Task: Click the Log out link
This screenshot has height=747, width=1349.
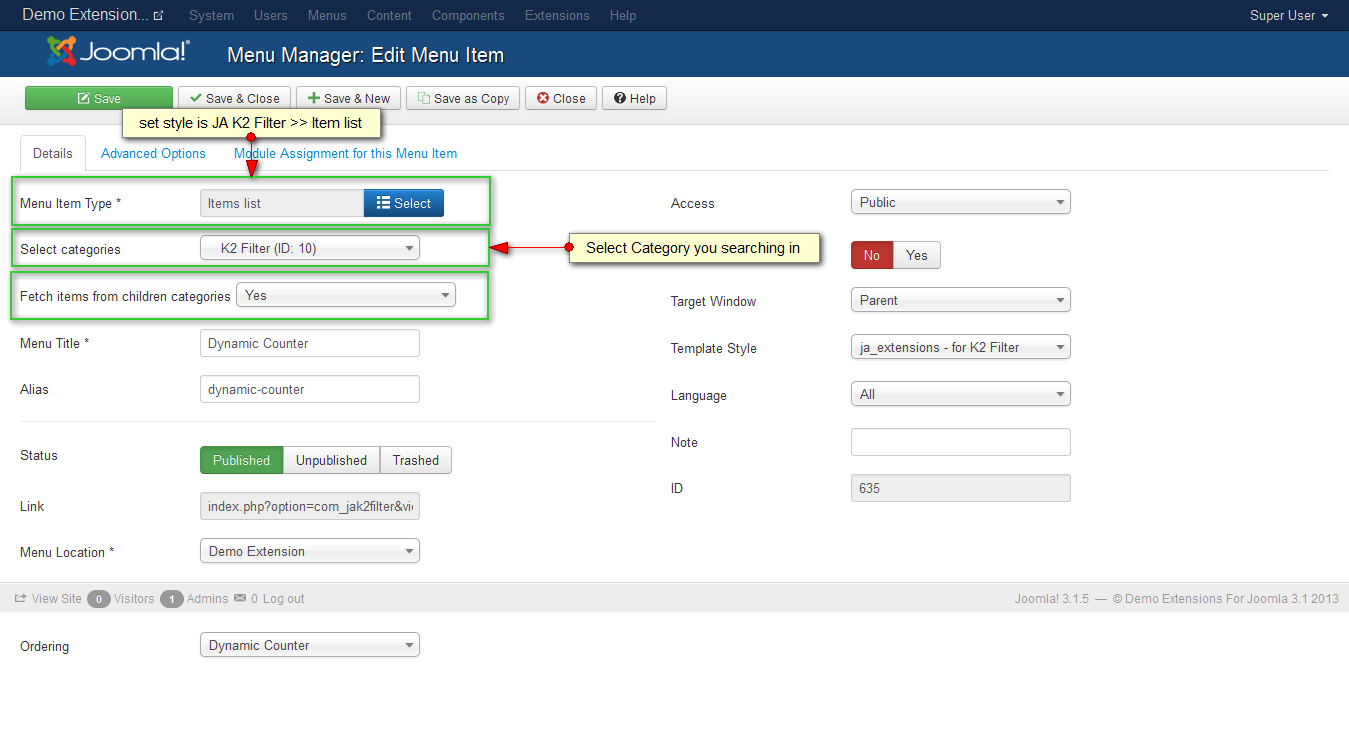Action: (284, 599)
